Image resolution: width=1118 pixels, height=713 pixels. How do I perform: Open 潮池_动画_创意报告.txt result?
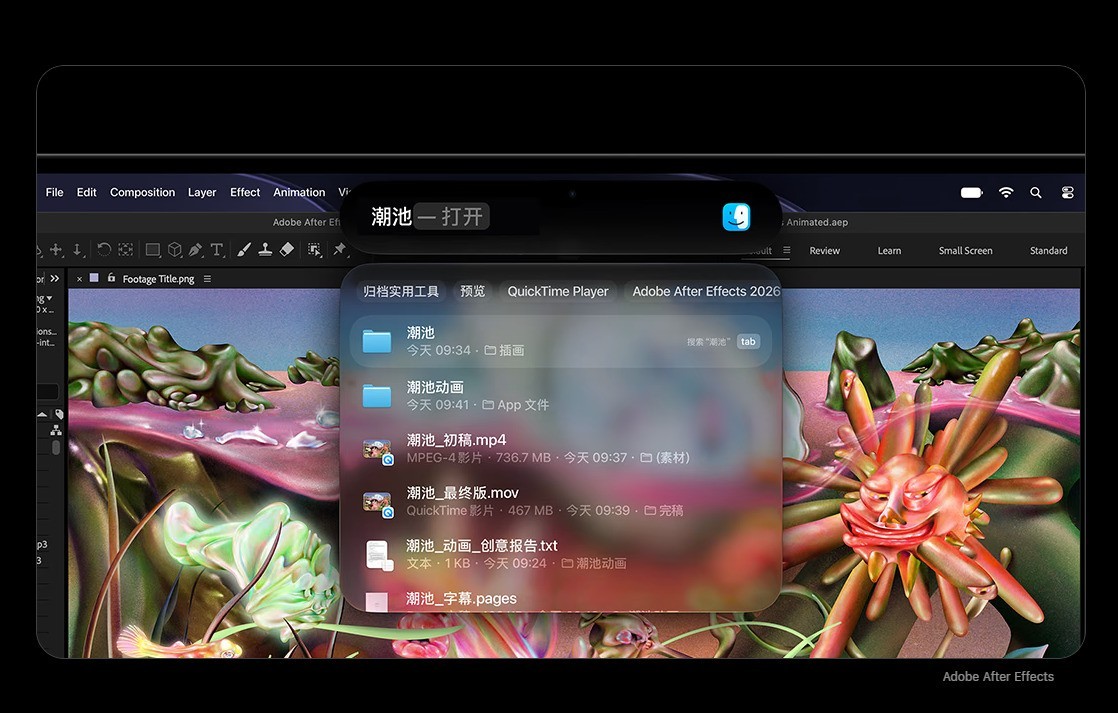pyautogui.click(x=561, y=554)
